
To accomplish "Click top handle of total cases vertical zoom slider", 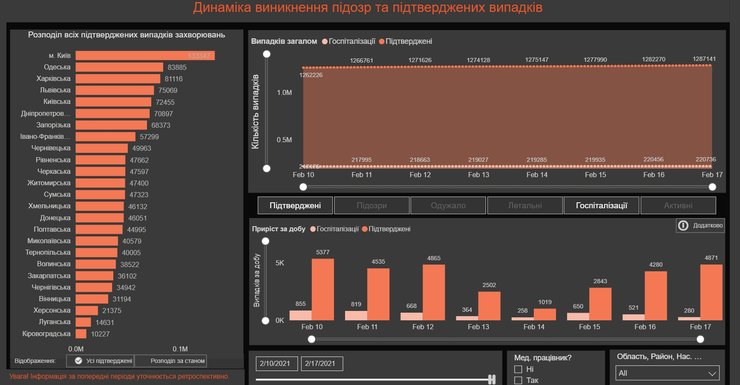I will [267, 54].
